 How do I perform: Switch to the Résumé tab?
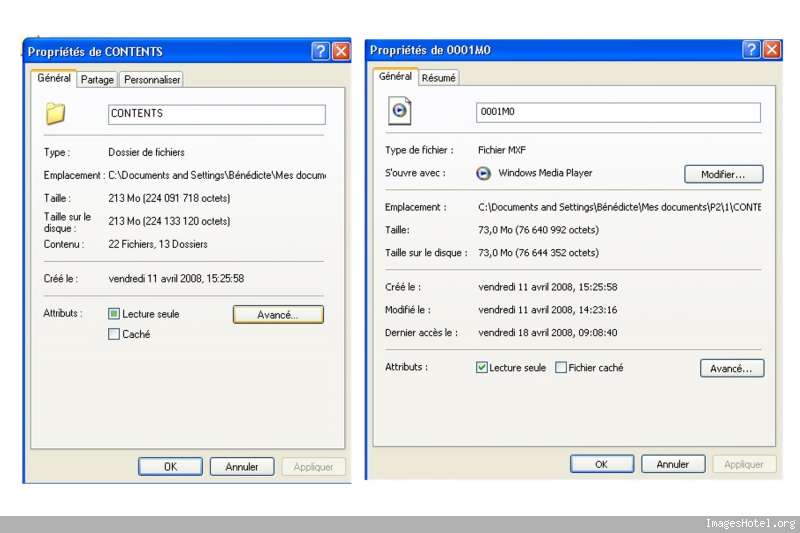tap(439, 78)
